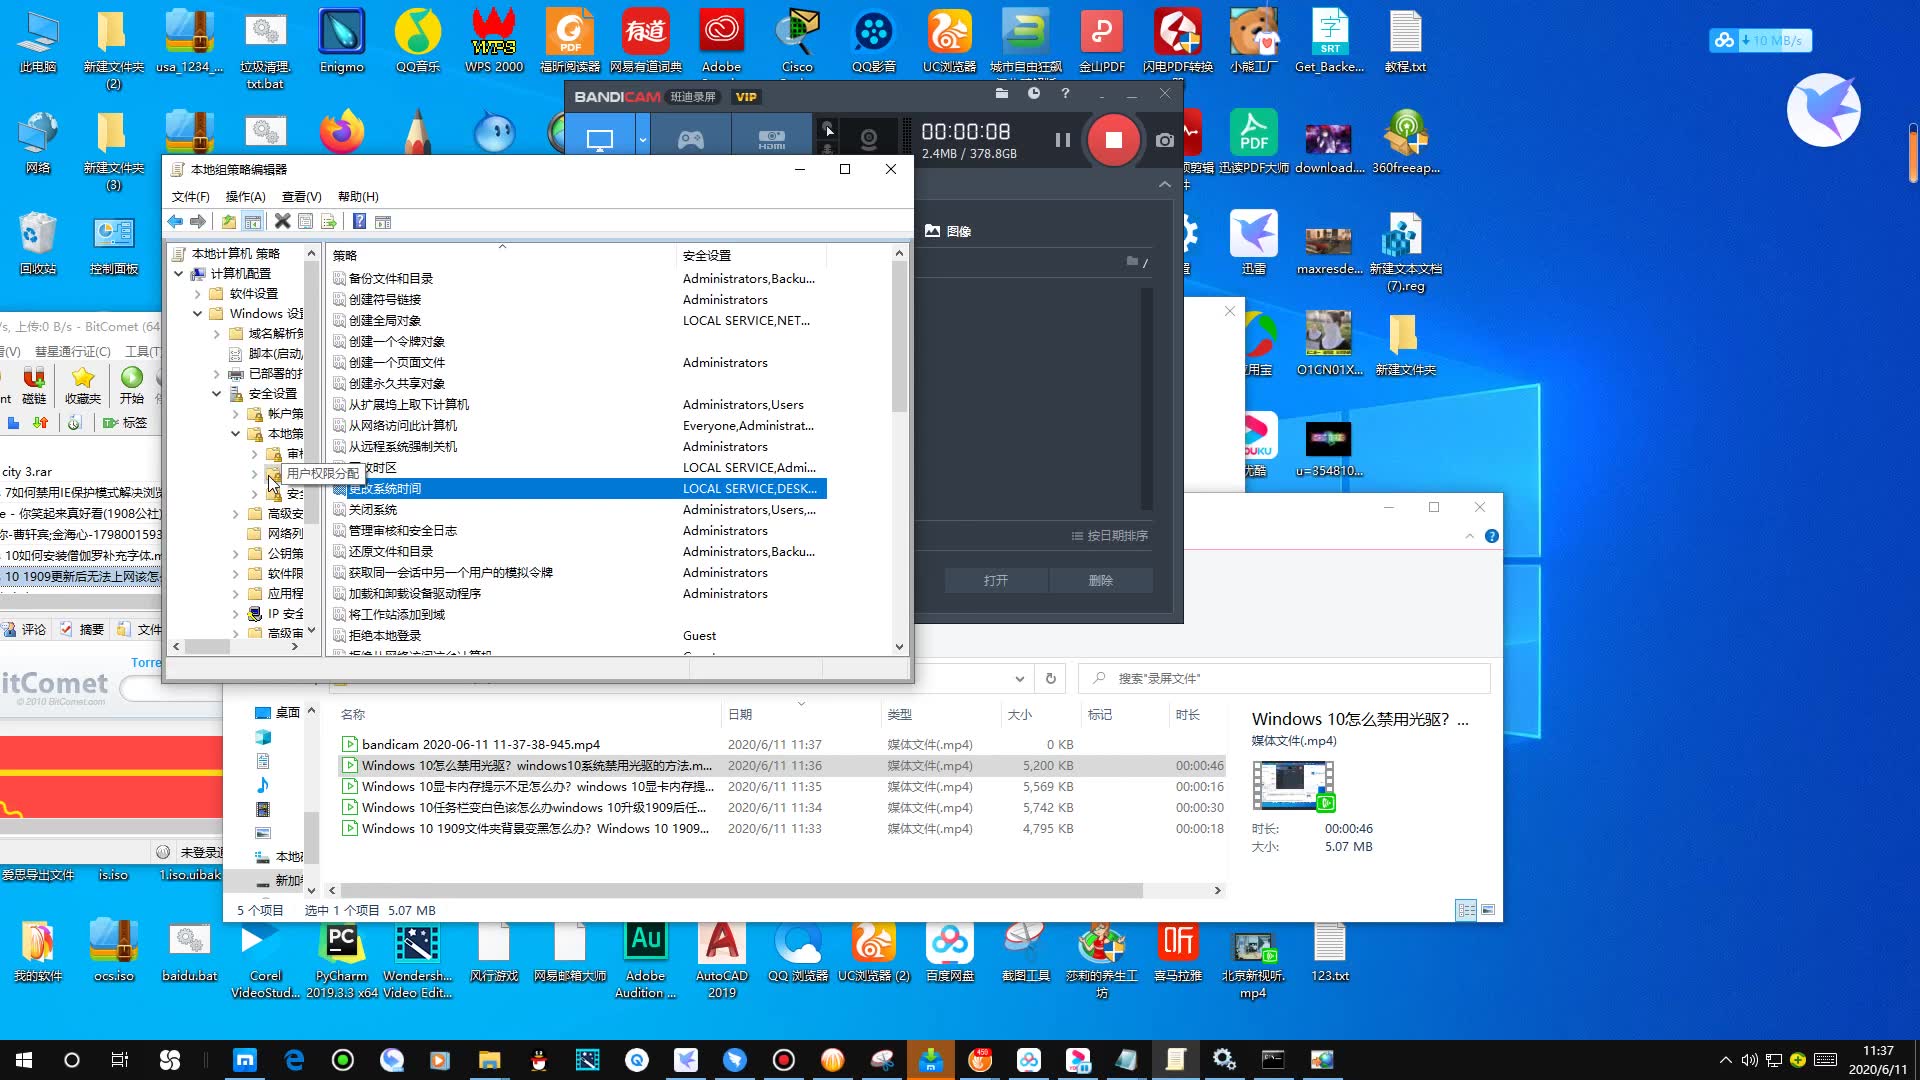1920x1080 pixels.
Task: Click the export list toolbar icon
Action: point(329,221)
